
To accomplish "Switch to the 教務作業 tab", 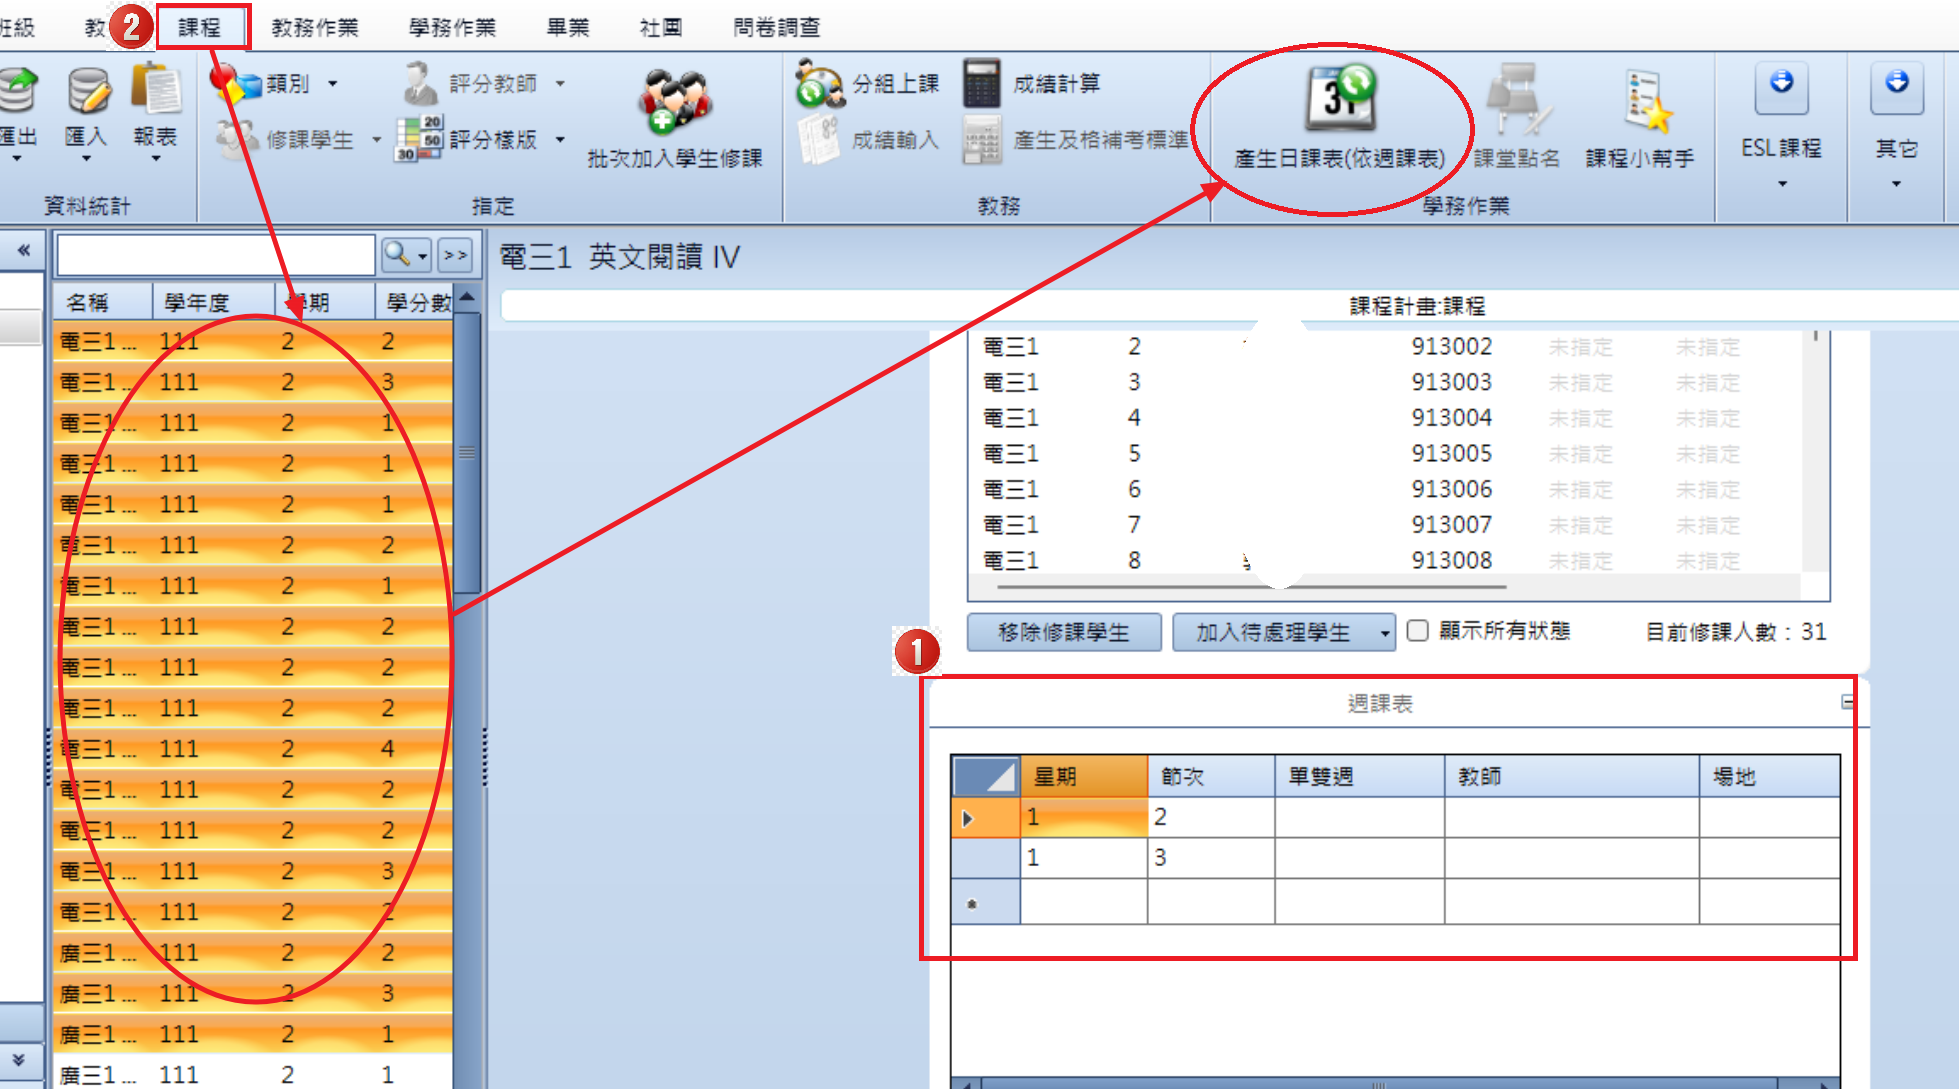I will point(315,28).
